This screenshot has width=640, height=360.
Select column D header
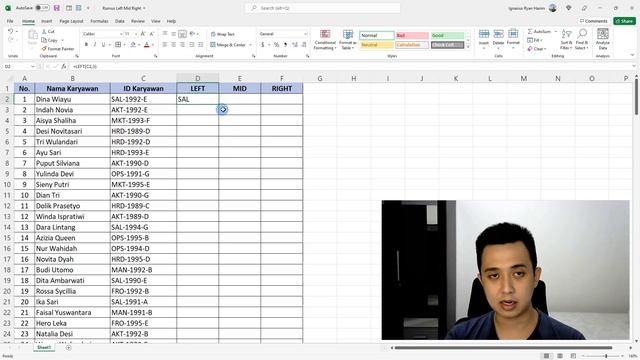(x=198, y=78)
